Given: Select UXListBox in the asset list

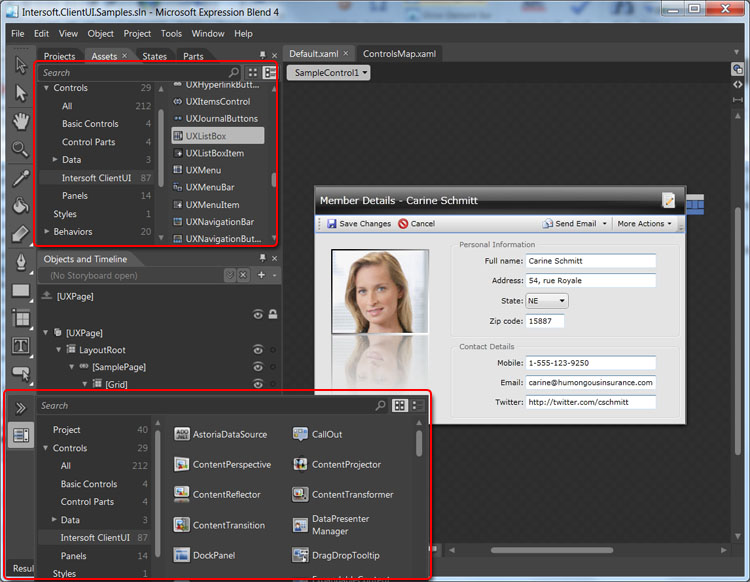Looking at the screenshot, I should (218, 136).
